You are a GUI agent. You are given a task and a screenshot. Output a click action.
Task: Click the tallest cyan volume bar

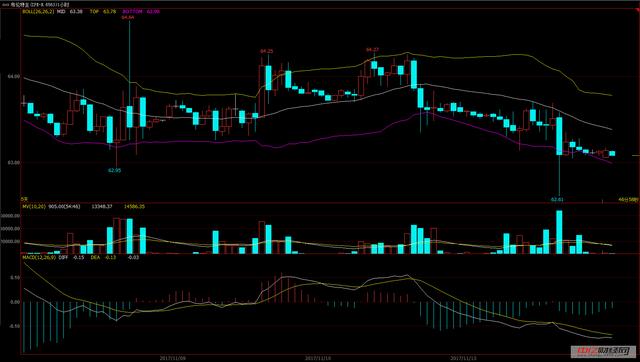click(559, 232)
